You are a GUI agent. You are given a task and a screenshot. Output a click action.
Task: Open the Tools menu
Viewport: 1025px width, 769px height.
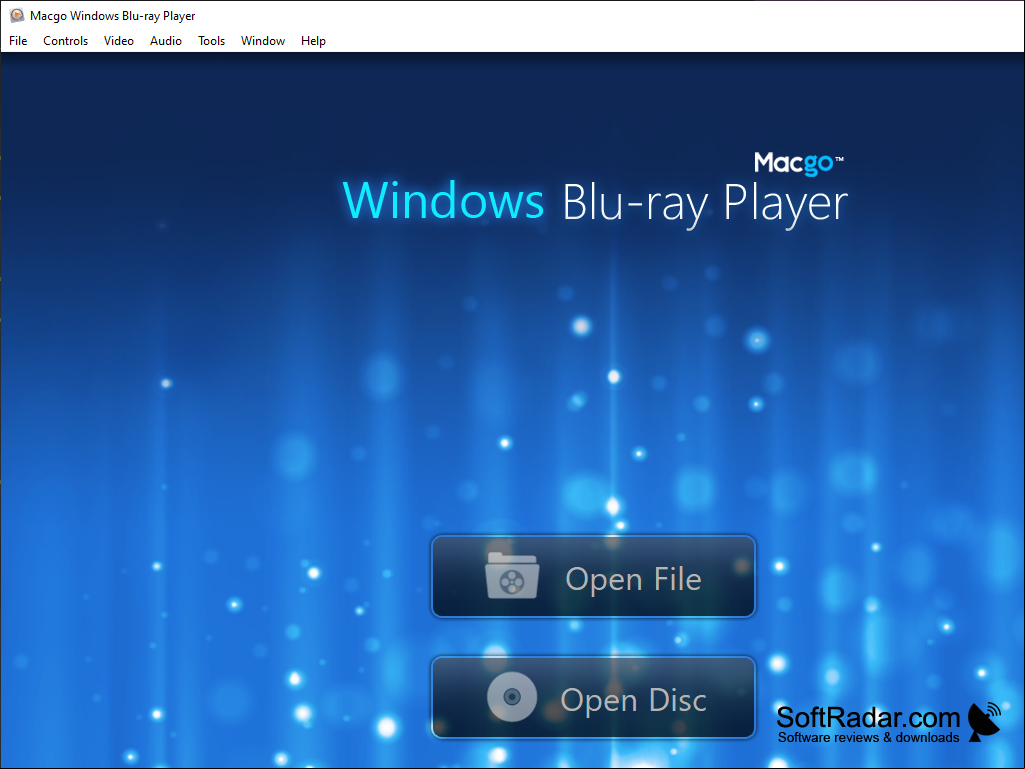tap(211, 41)
